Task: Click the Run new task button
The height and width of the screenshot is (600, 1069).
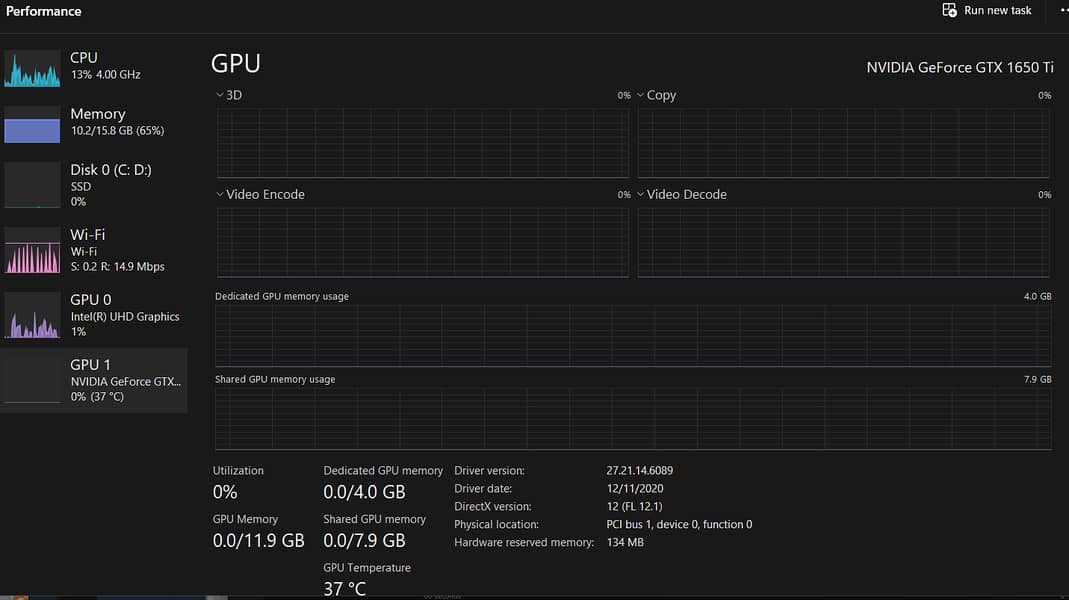Action: [987, 10]
